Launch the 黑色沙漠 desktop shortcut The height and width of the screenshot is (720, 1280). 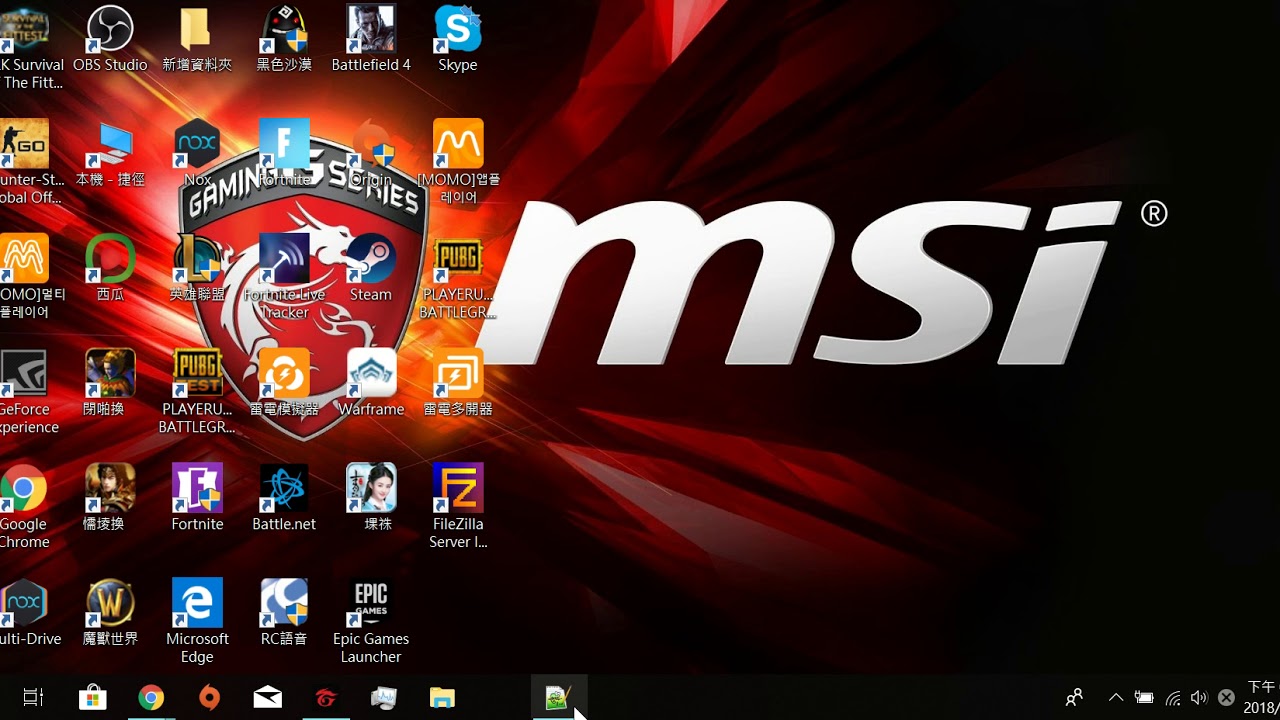click(284, 38)
